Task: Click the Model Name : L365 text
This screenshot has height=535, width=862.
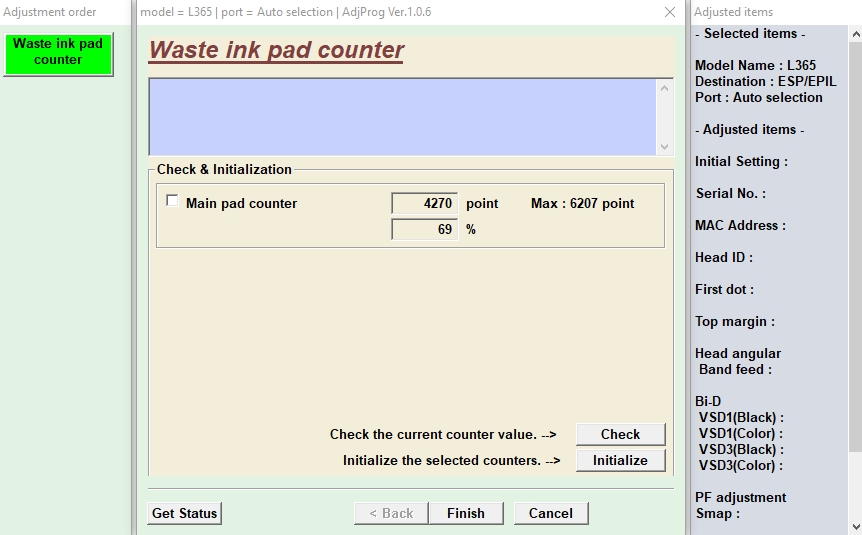Action: point(755,65)
